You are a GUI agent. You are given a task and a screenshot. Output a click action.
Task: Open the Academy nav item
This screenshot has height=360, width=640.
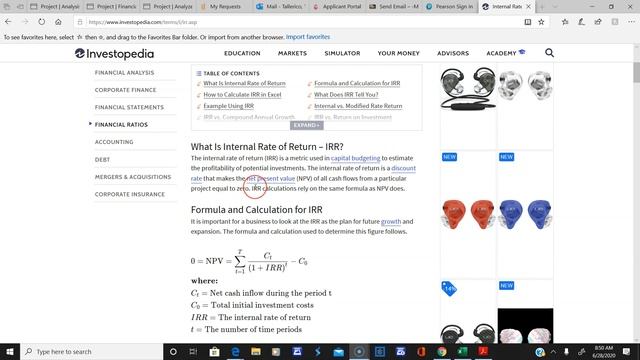(505, 53)
